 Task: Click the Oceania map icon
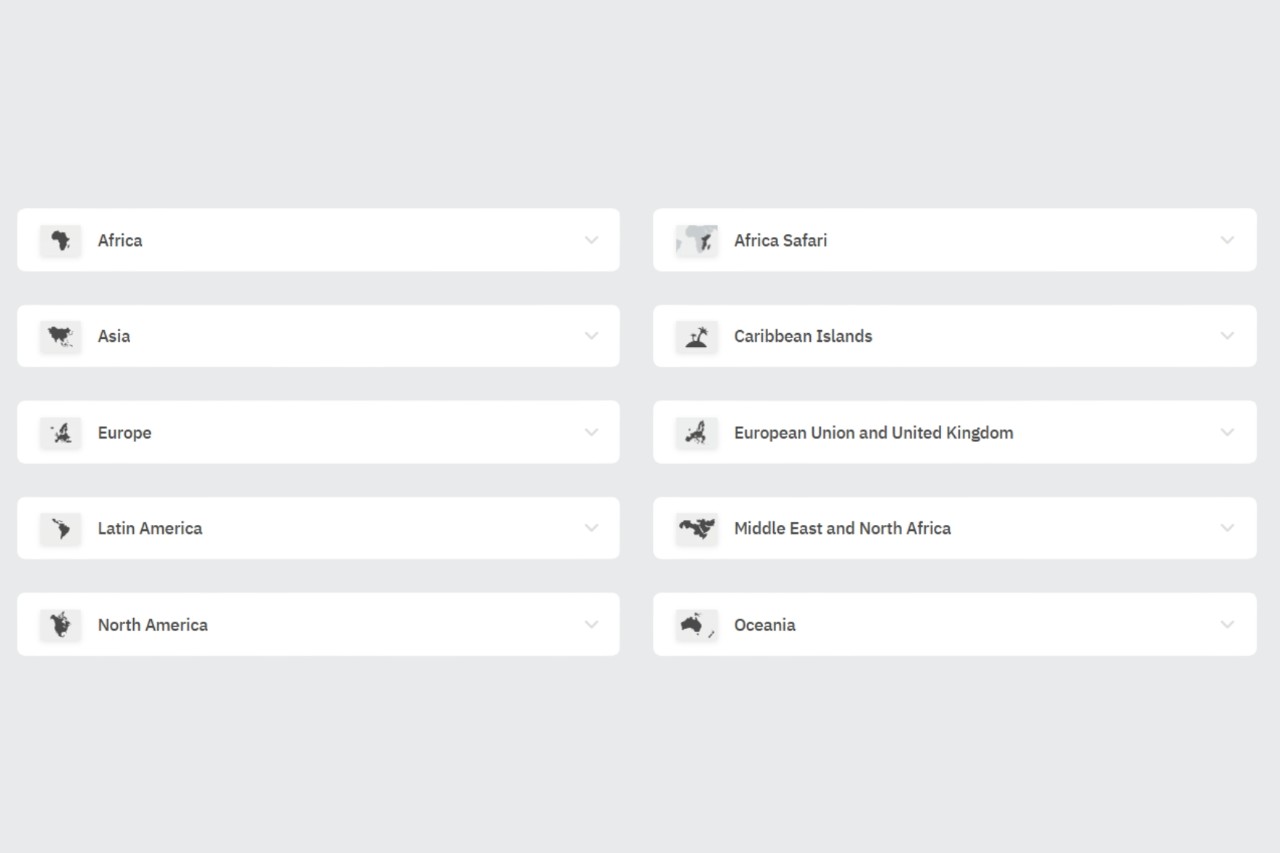pos(696,625)
